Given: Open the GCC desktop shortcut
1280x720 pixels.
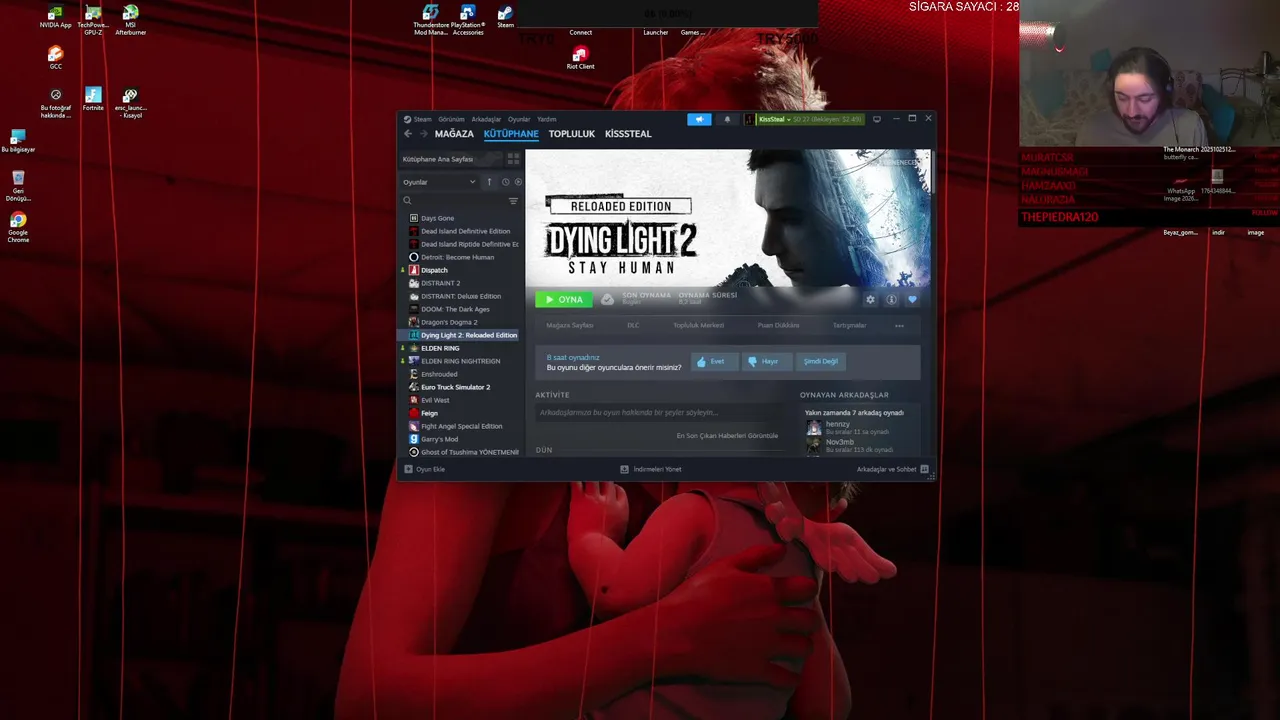Looking at the screenshot, I should click(55, 58).
